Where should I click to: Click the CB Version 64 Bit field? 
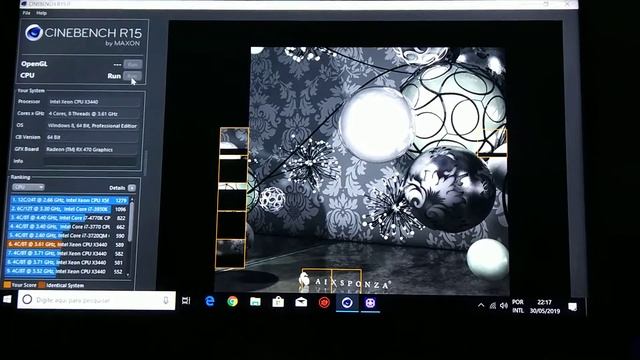(x=91, y=137)
